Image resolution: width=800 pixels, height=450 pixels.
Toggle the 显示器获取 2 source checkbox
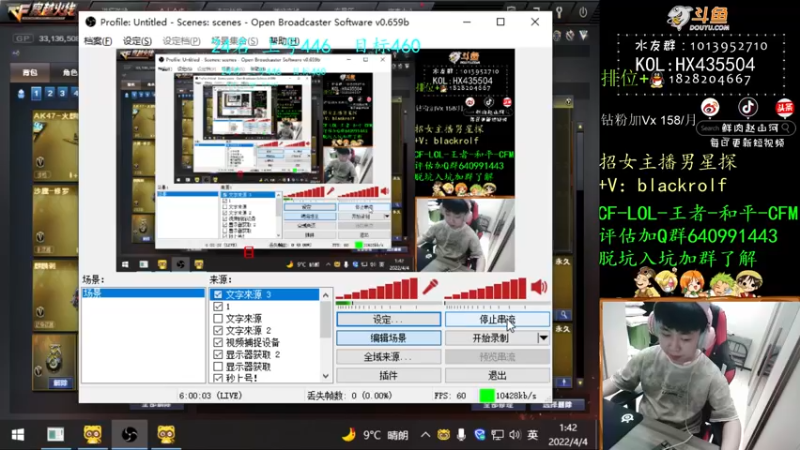click(x=218, y=354)
